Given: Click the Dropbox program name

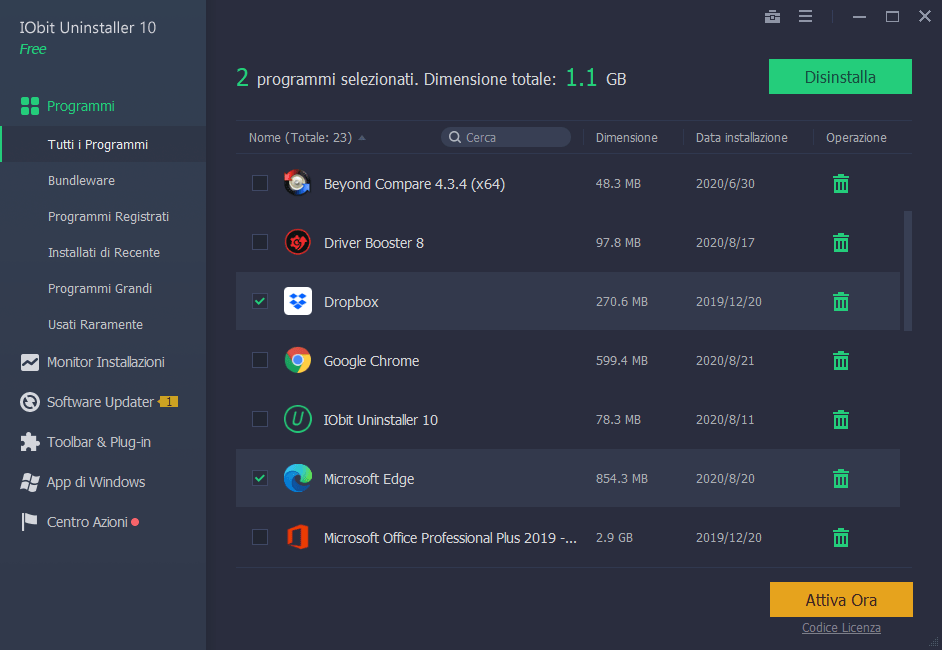Looking at the screenshot, I should point(351,302).
